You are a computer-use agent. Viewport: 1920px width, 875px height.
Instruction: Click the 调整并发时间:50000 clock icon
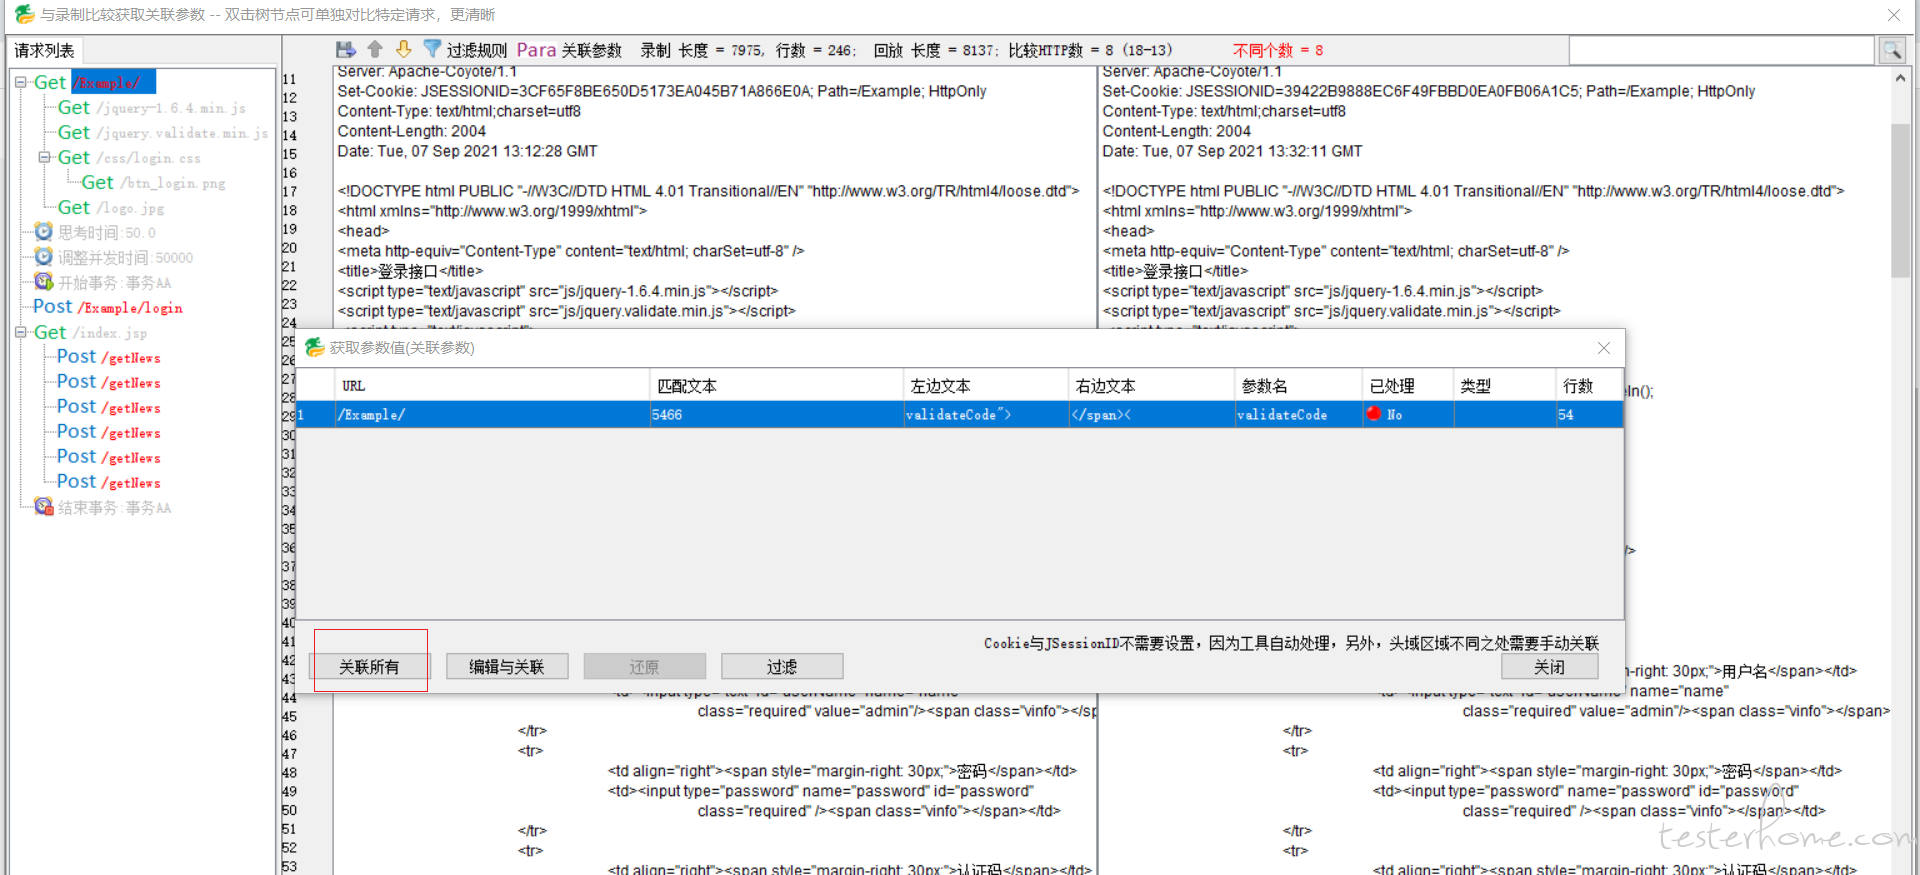click(x=44, y=257)
